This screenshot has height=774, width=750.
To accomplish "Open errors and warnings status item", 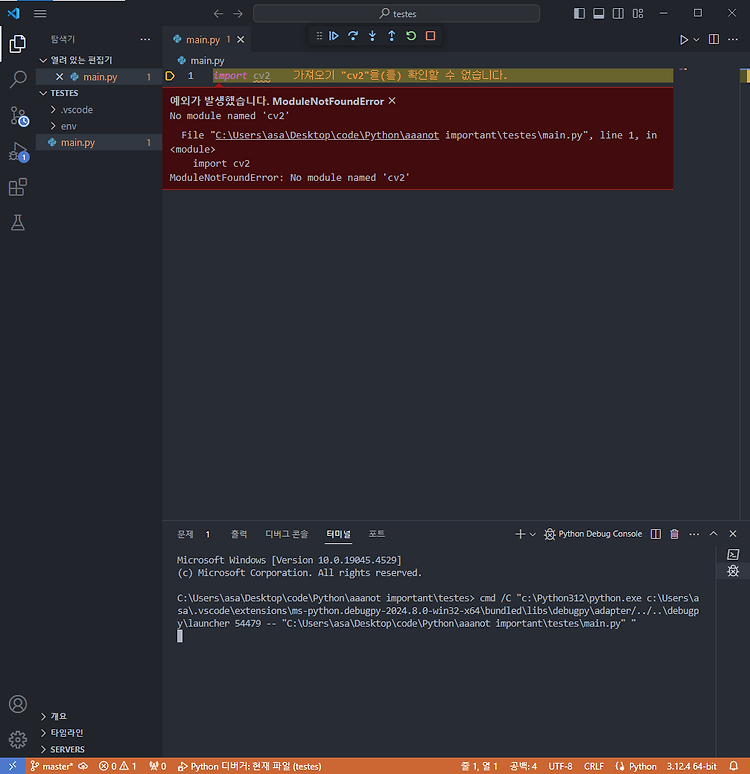I will pos(118,767).
